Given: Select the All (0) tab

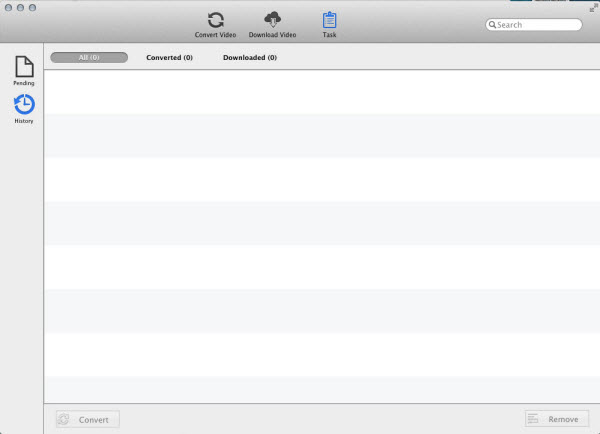Looking at the screenshot, I should [89, 58].
